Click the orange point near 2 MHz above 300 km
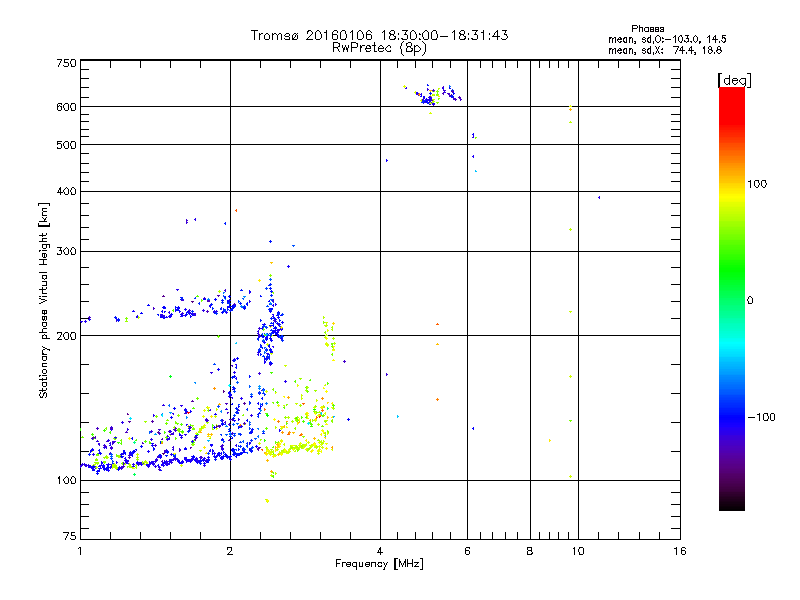The height and width of the screenshot is (600, 800). pos(236,210)
